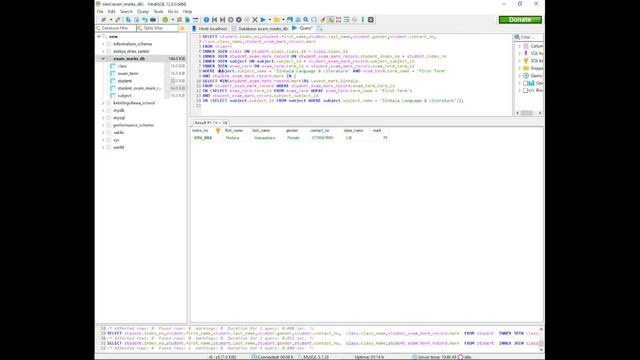Image resolution: width=640 pixels, height=360 pixels.
Task: Click the black square icon ending toolbar
Action: (x=371, y=20)
